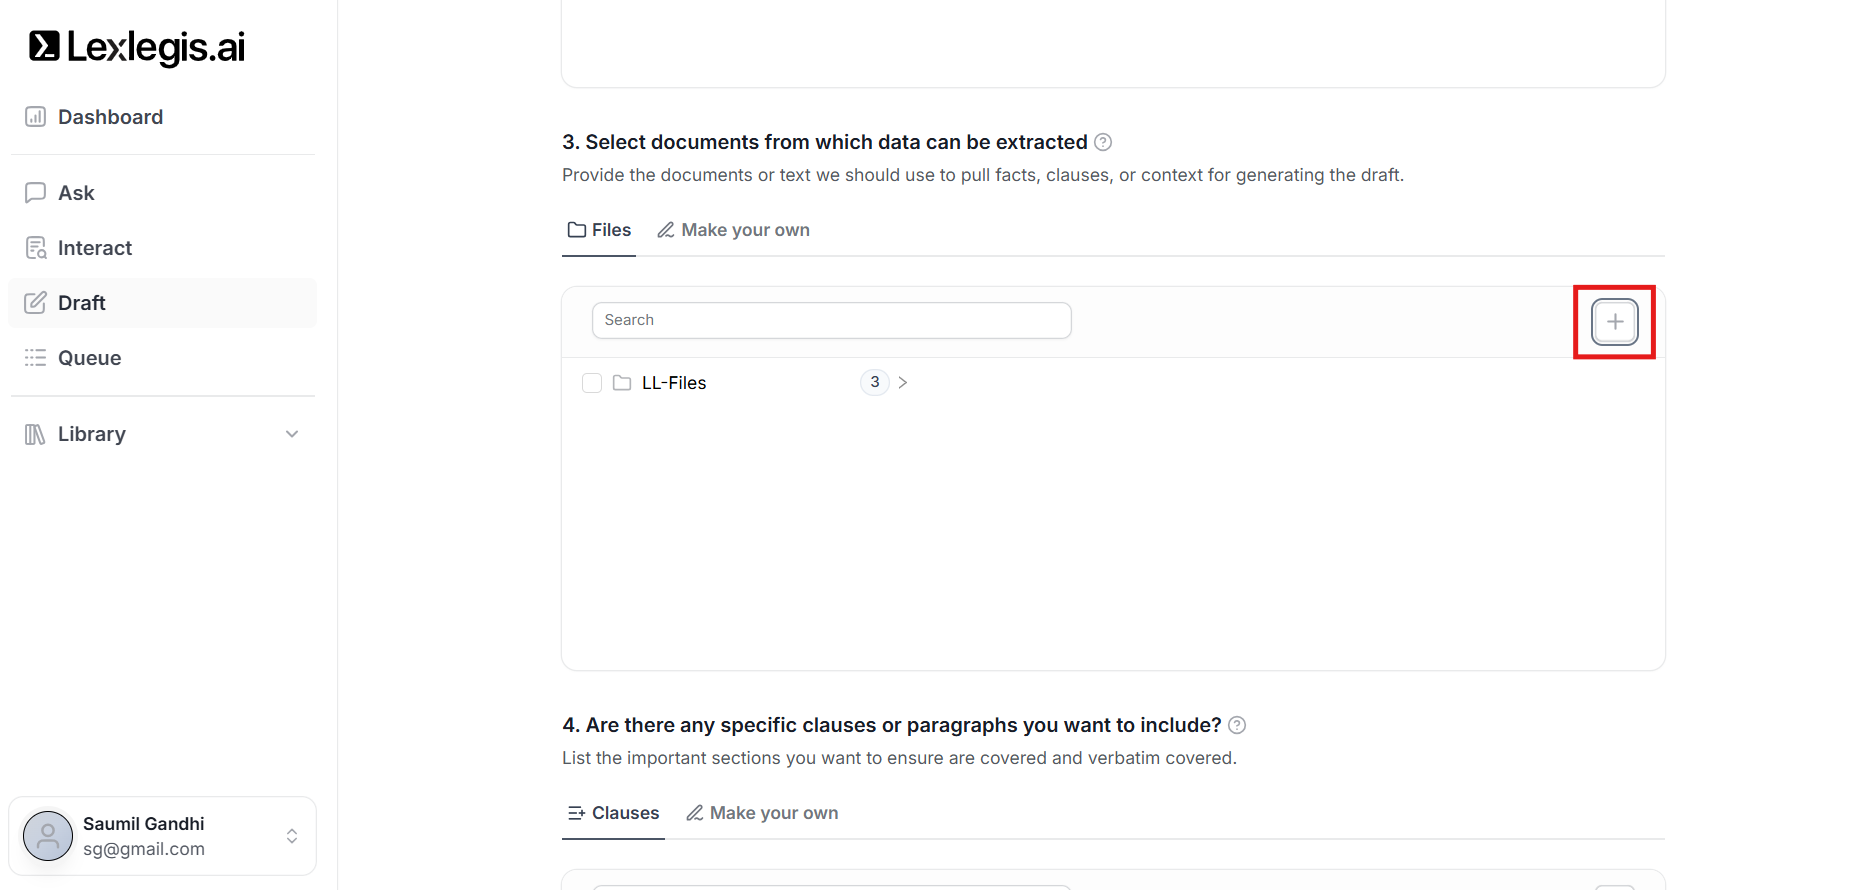Switch to documents Make your own tab
The width and height of the screenshot is (1857, 890).
[733, 230]
